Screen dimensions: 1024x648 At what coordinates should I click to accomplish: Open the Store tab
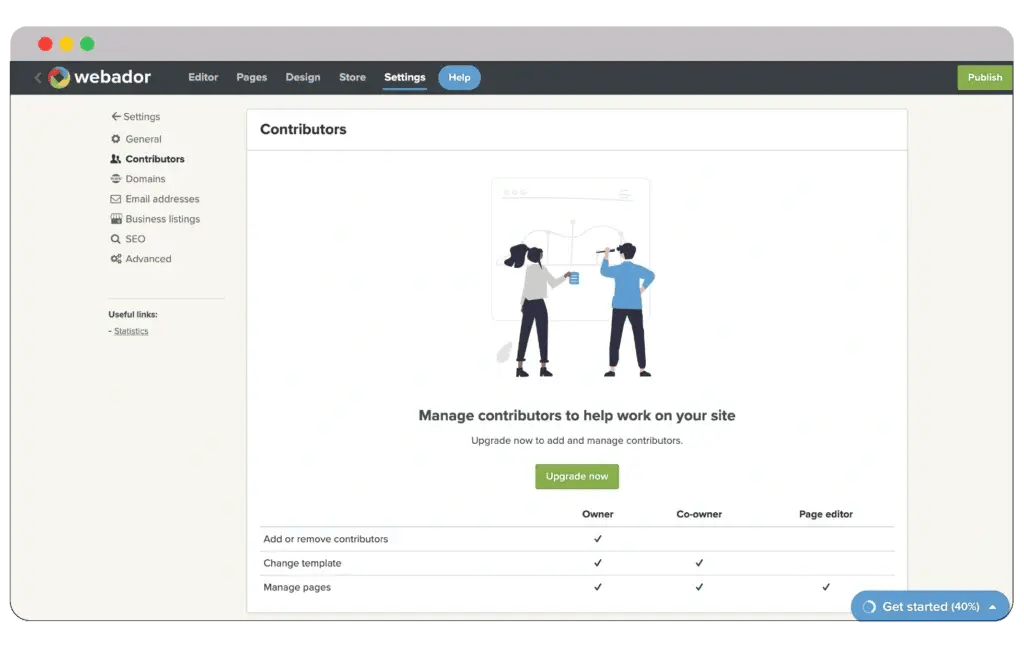[352, 77]
